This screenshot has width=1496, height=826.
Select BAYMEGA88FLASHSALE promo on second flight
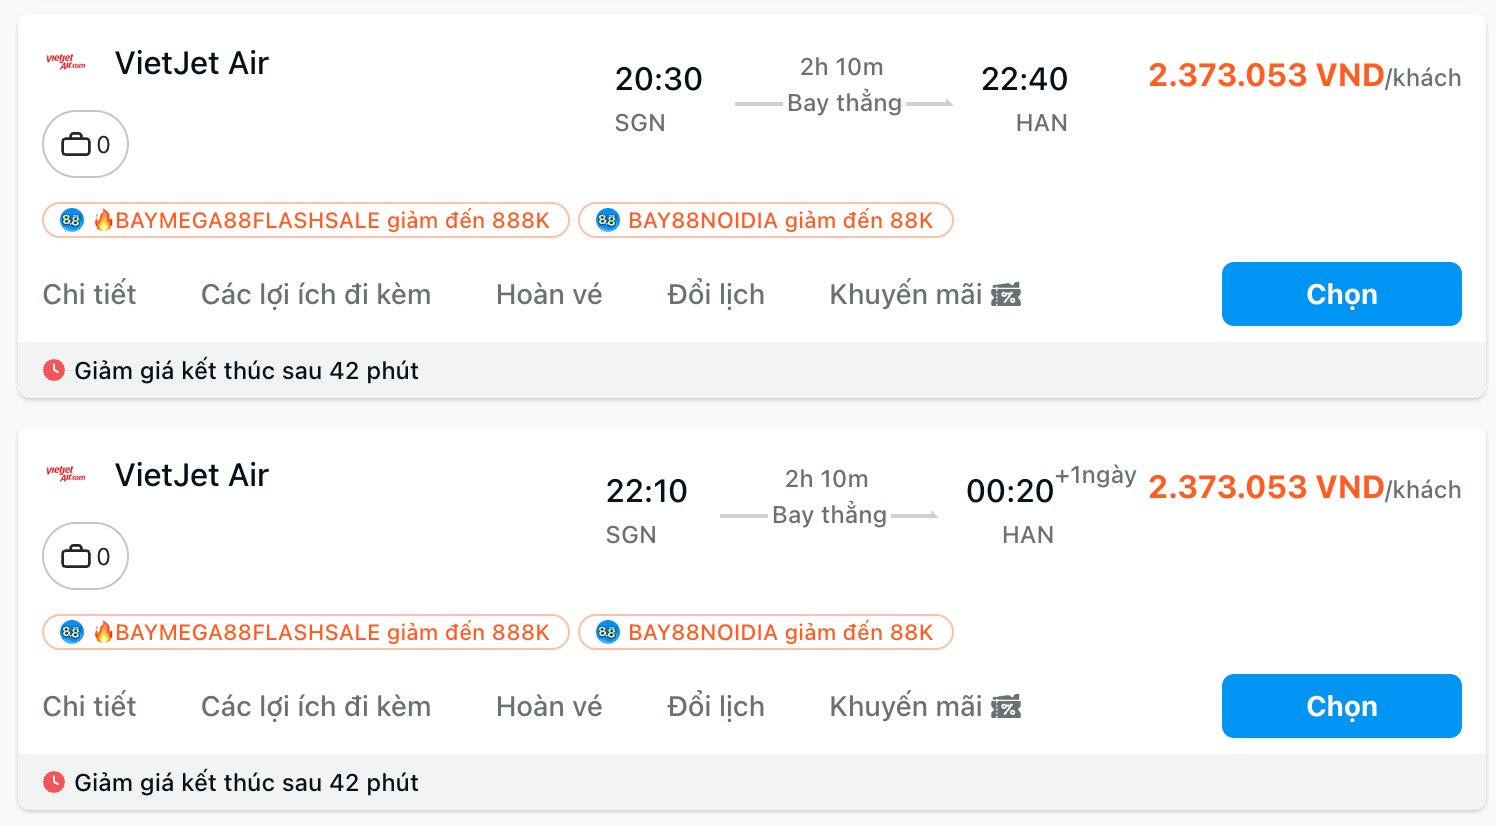(306, 632)
